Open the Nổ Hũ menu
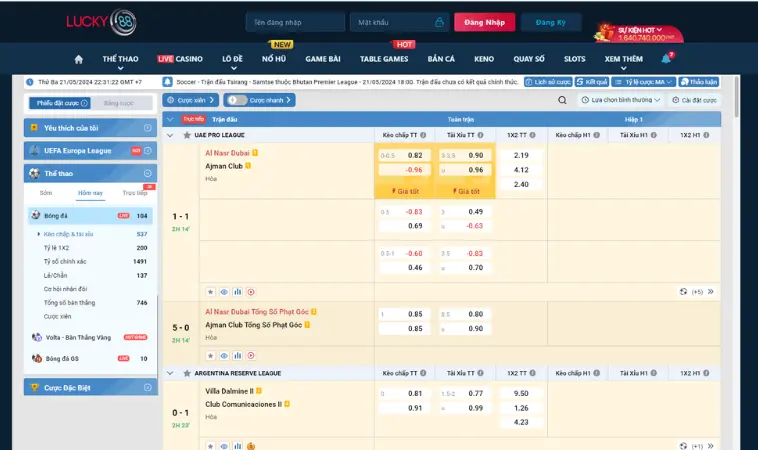This screenshot has height=450, width=758. coord(274,59)
